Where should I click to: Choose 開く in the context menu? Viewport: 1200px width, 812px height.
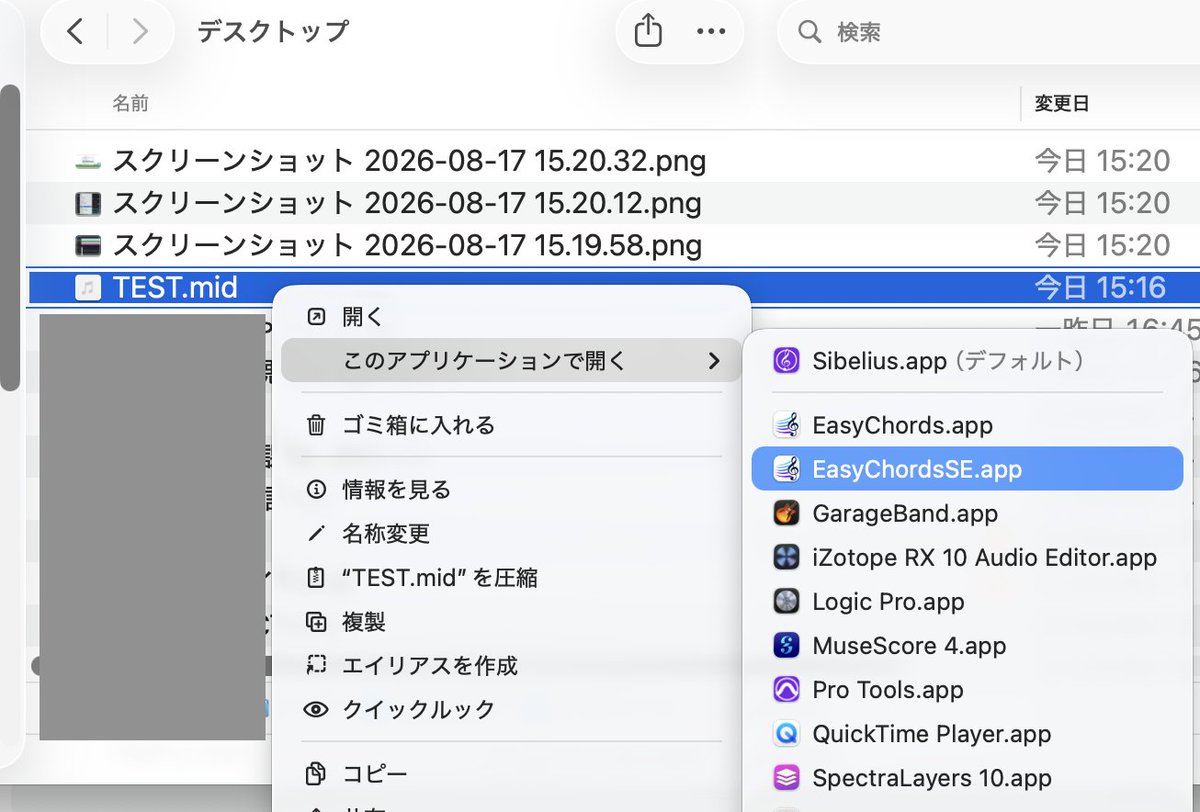point(511,317)
